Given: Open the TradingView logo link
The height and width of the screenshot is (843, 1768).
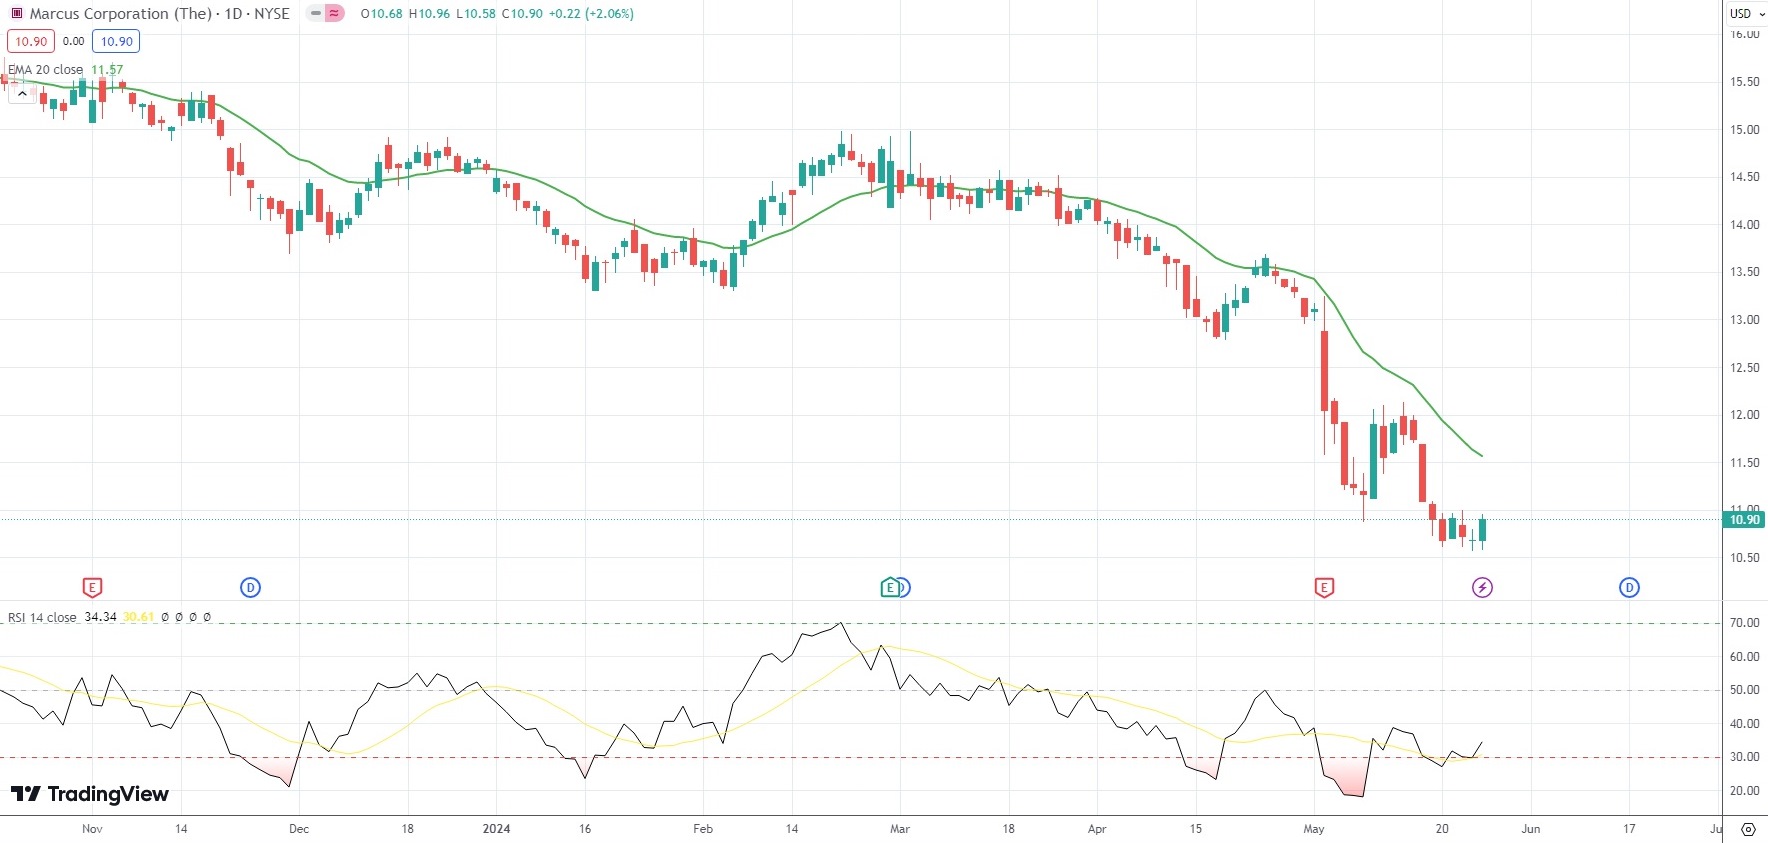Looking at the screenshot, I should (x=90, y=794).
